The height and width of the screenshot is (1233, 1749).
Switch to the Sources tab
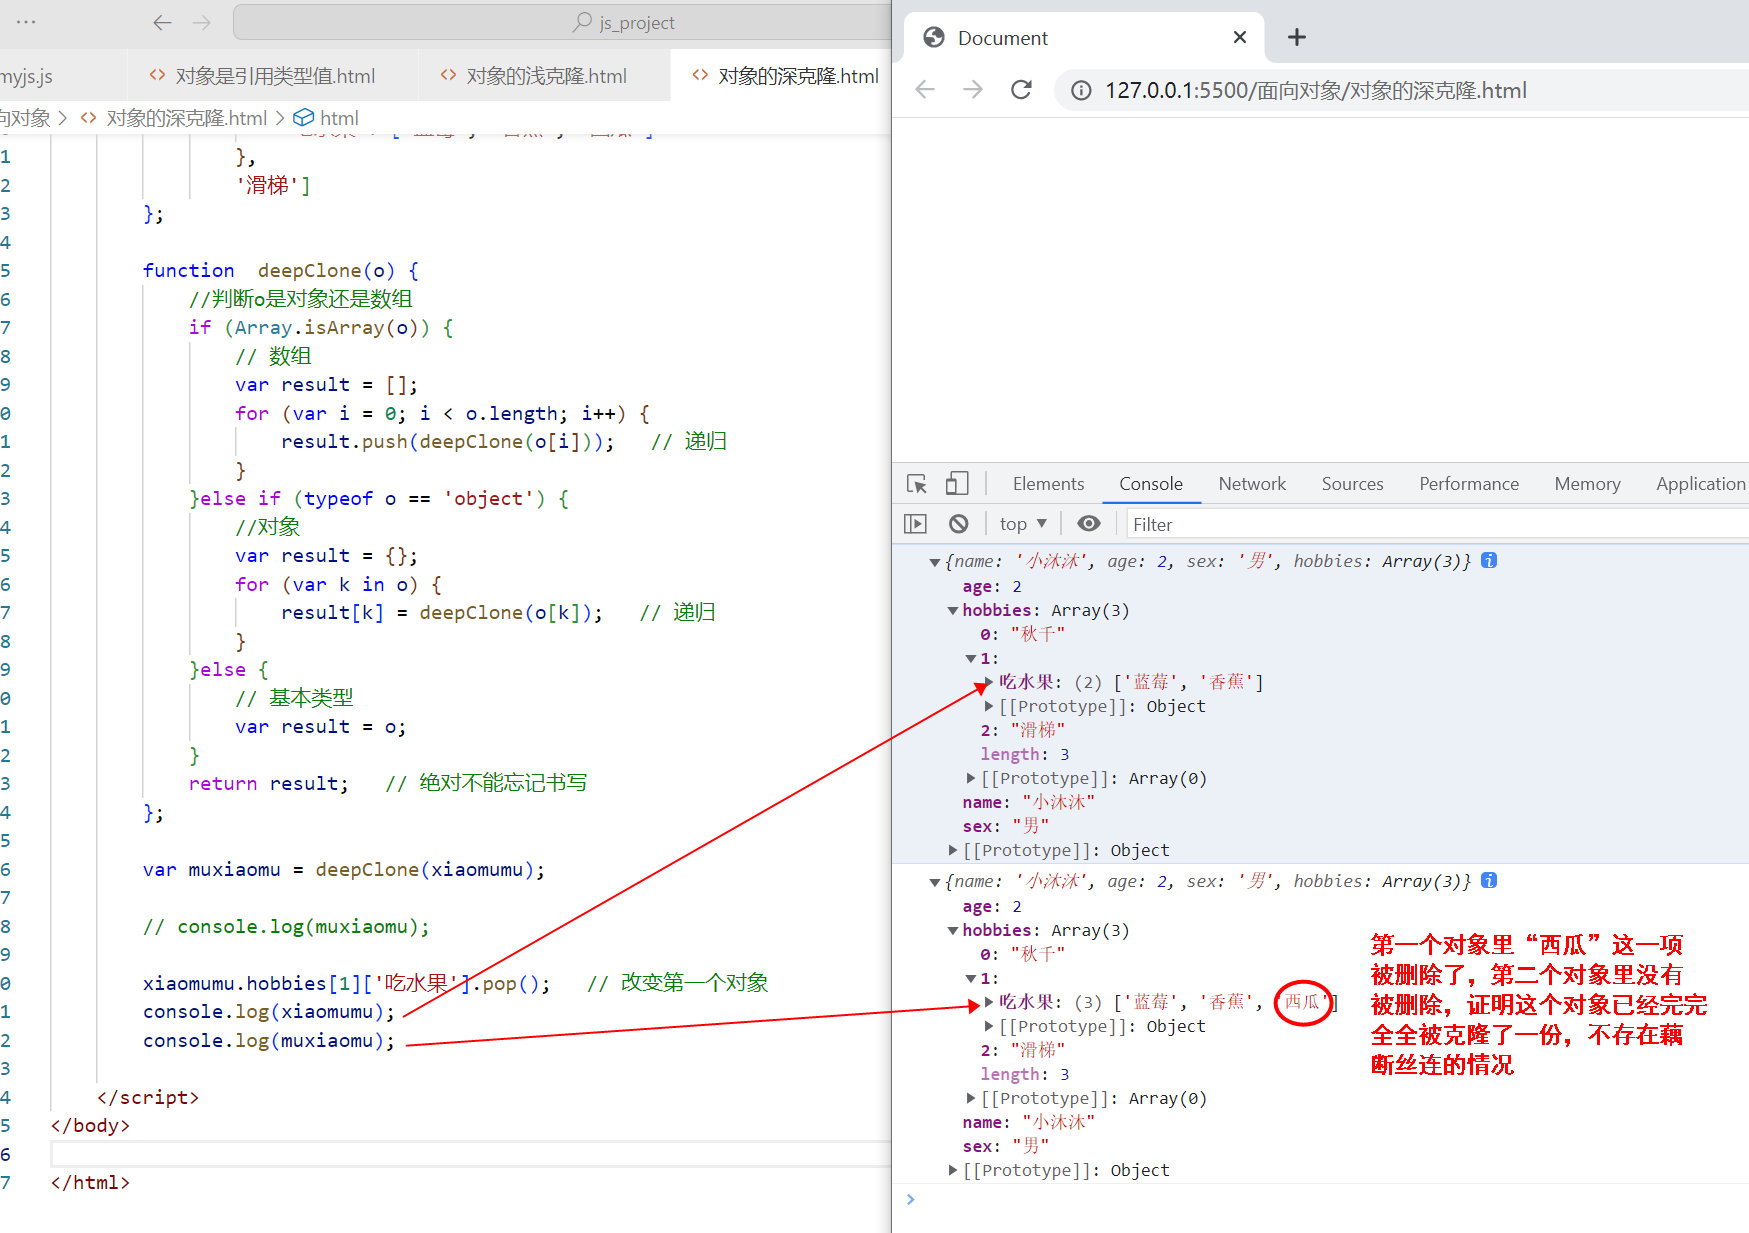click(1352, 484)
